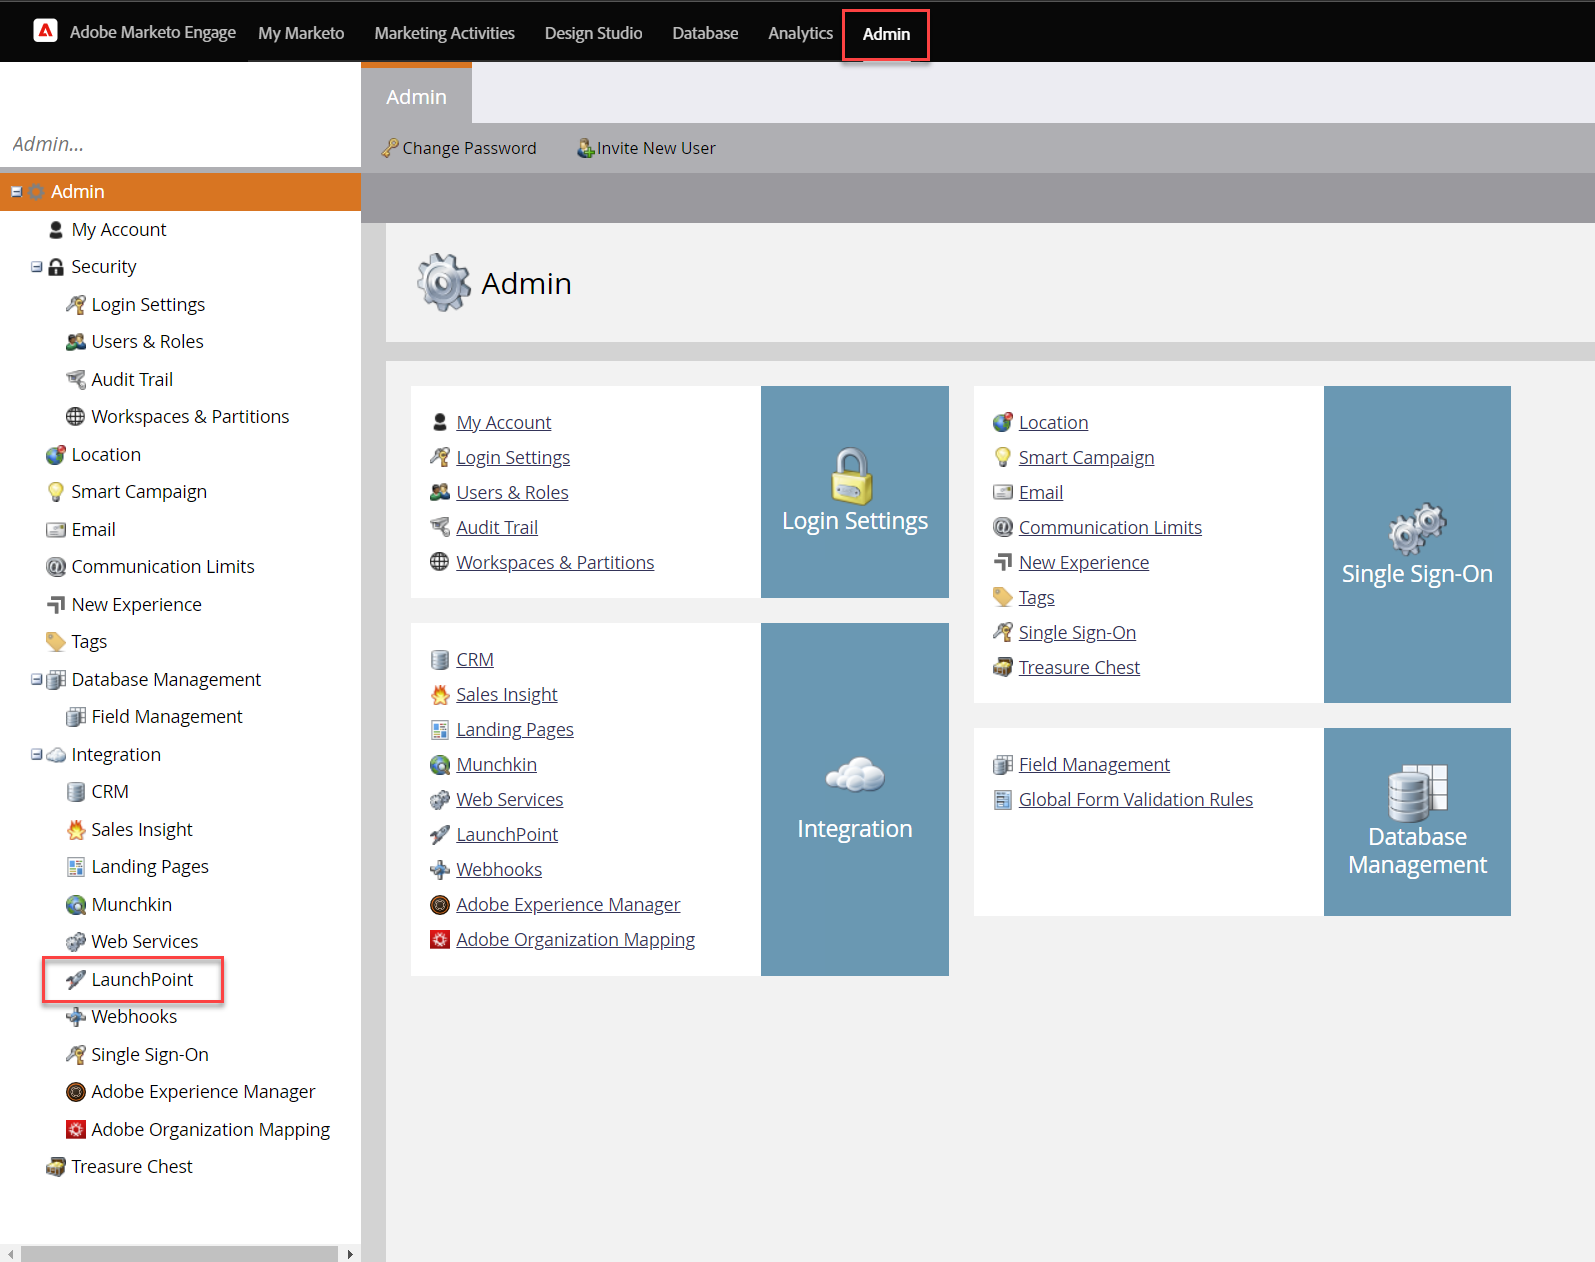
Task: Click the CRM database icon in tree
Action: click(x=76, y=792)
